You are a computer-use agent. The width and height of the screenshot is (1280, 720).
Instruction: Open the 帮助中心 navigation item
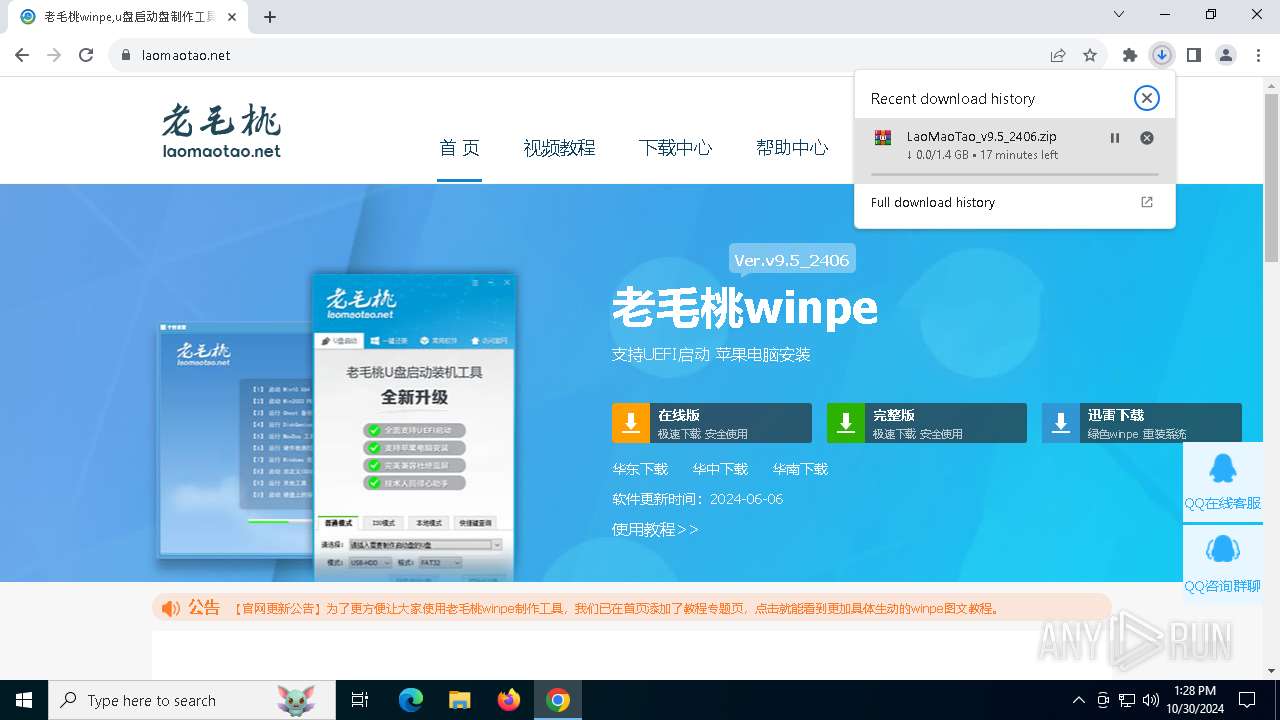(x=792, y=148)
